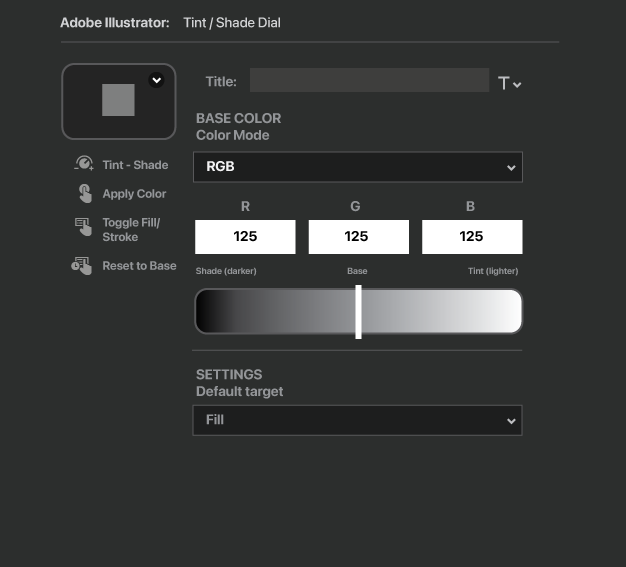Click the Tint / Shade Dial heading
The width and height of the screenshot is (626, 567).
(232, 23)
